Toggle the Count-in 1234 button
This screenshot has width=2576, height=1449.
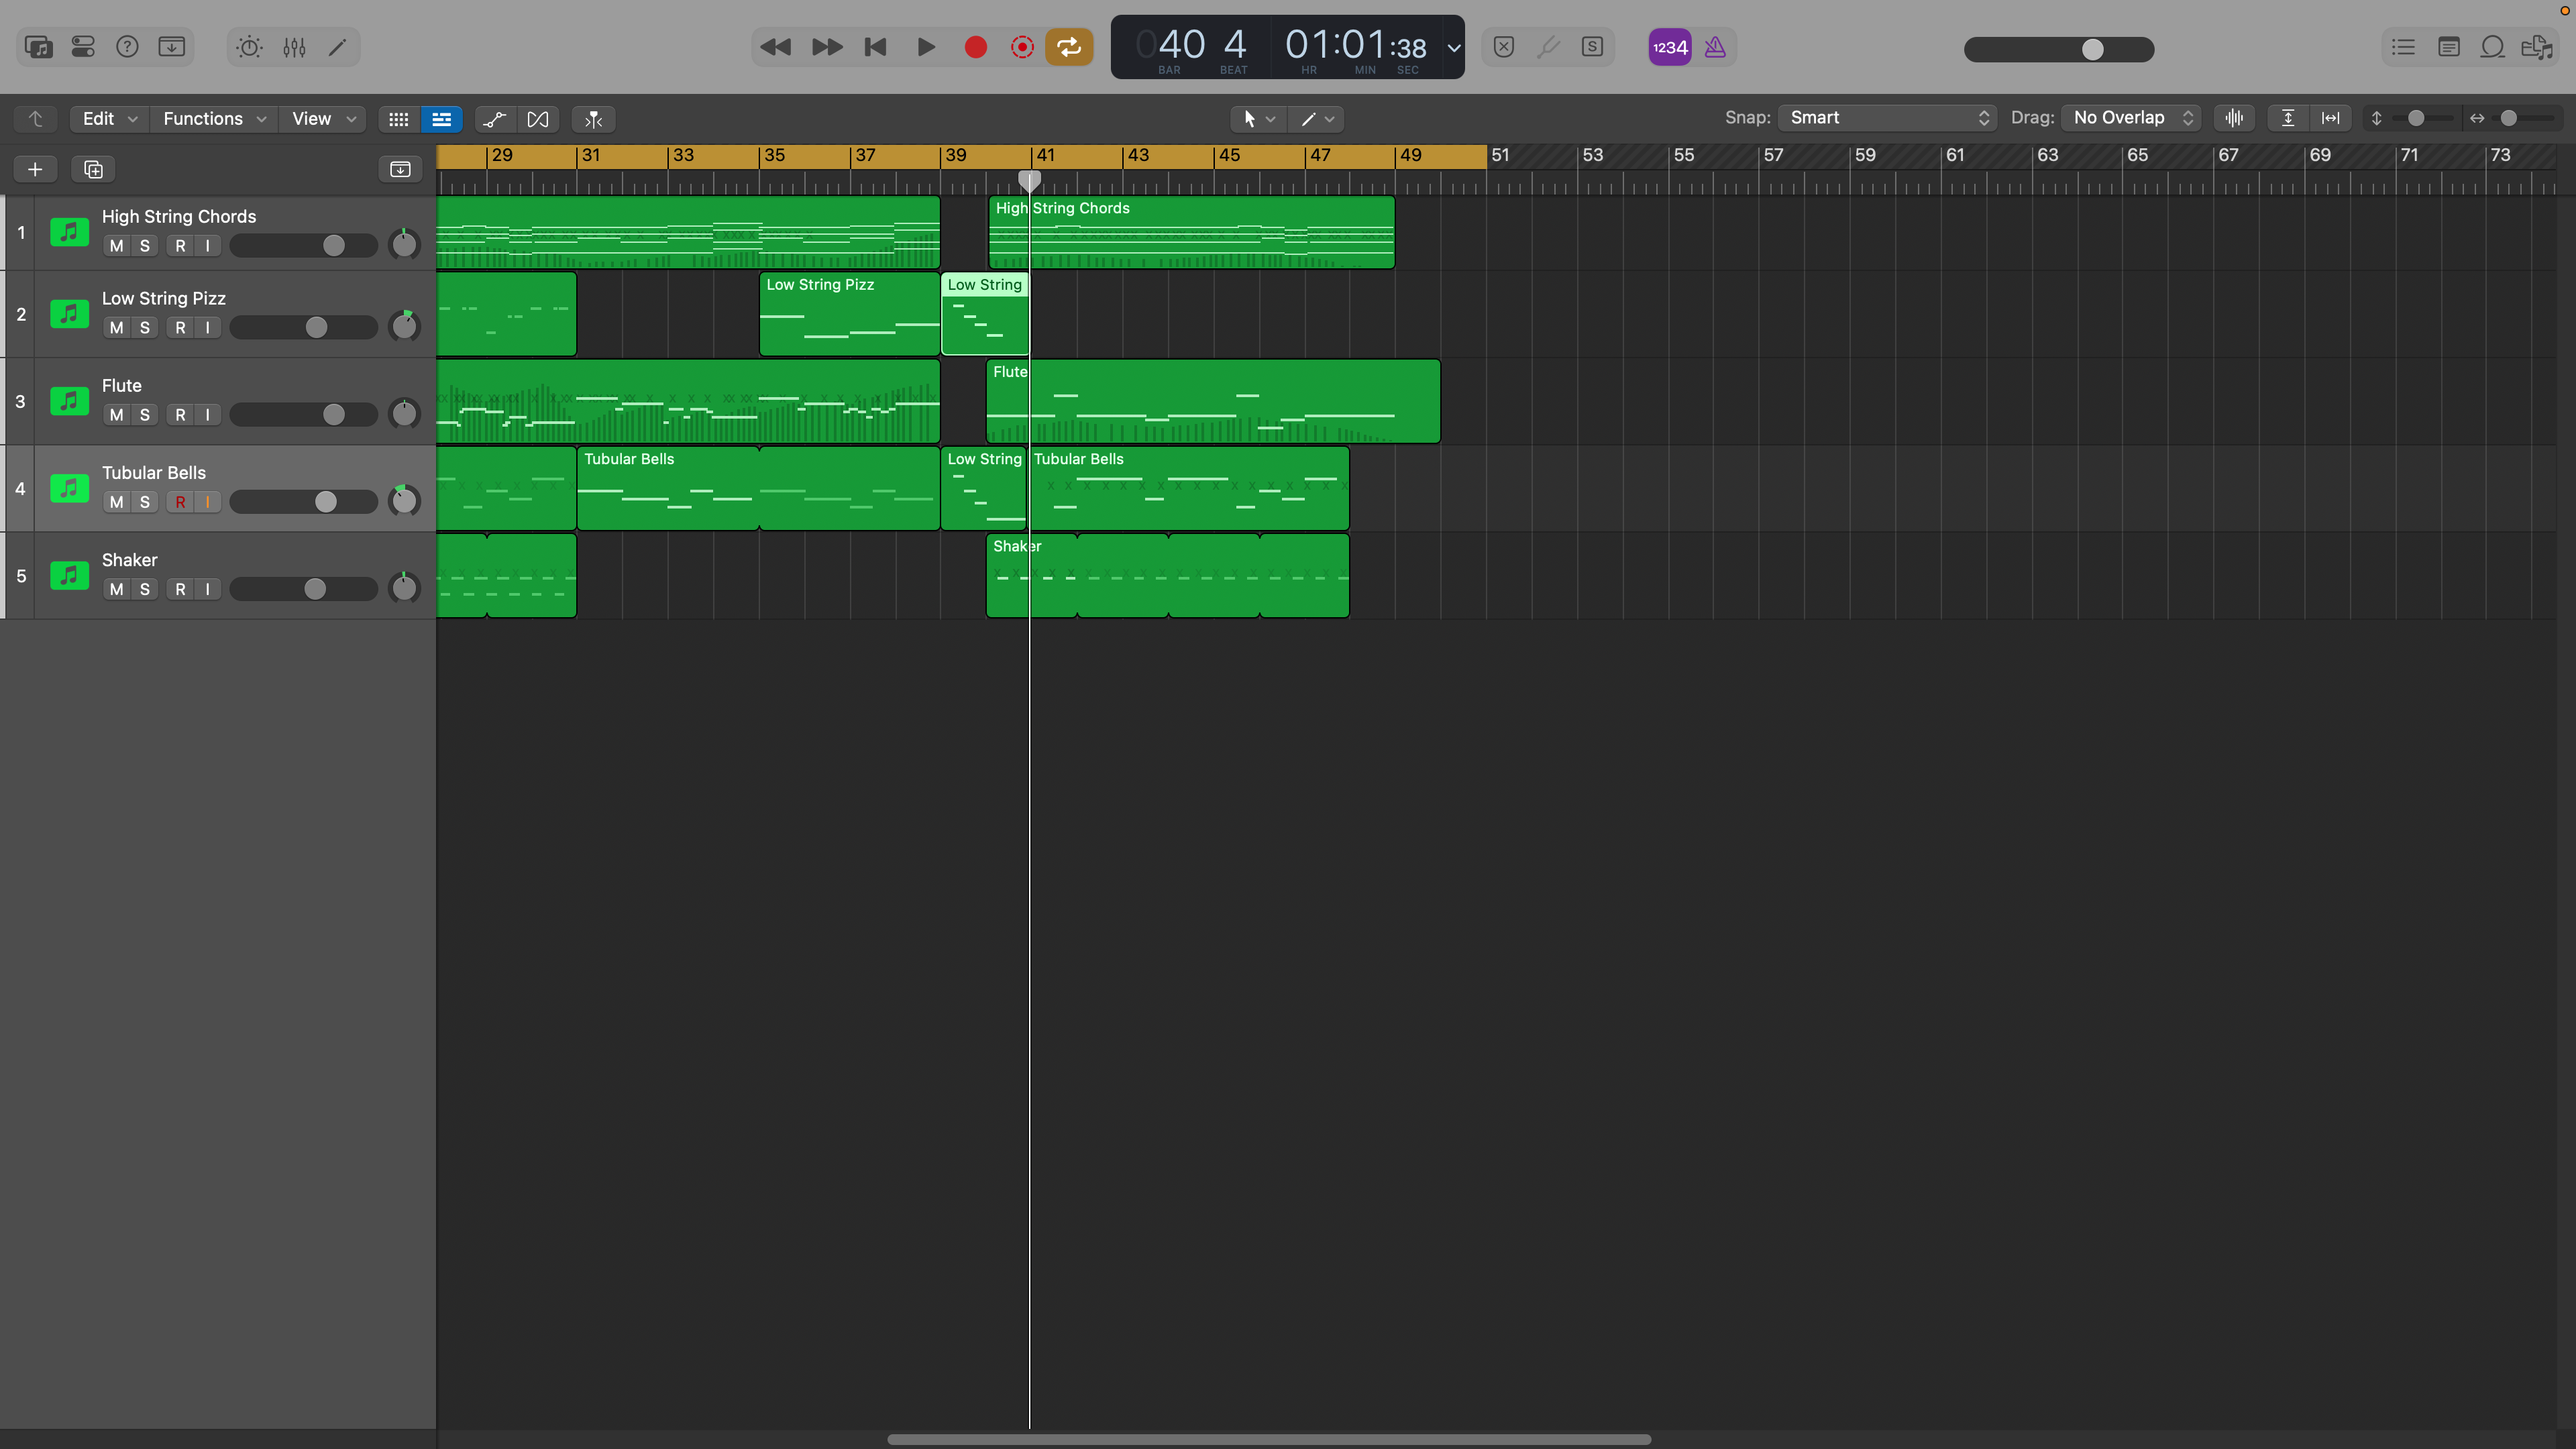pyautogui.click(x=1670, y=47)
